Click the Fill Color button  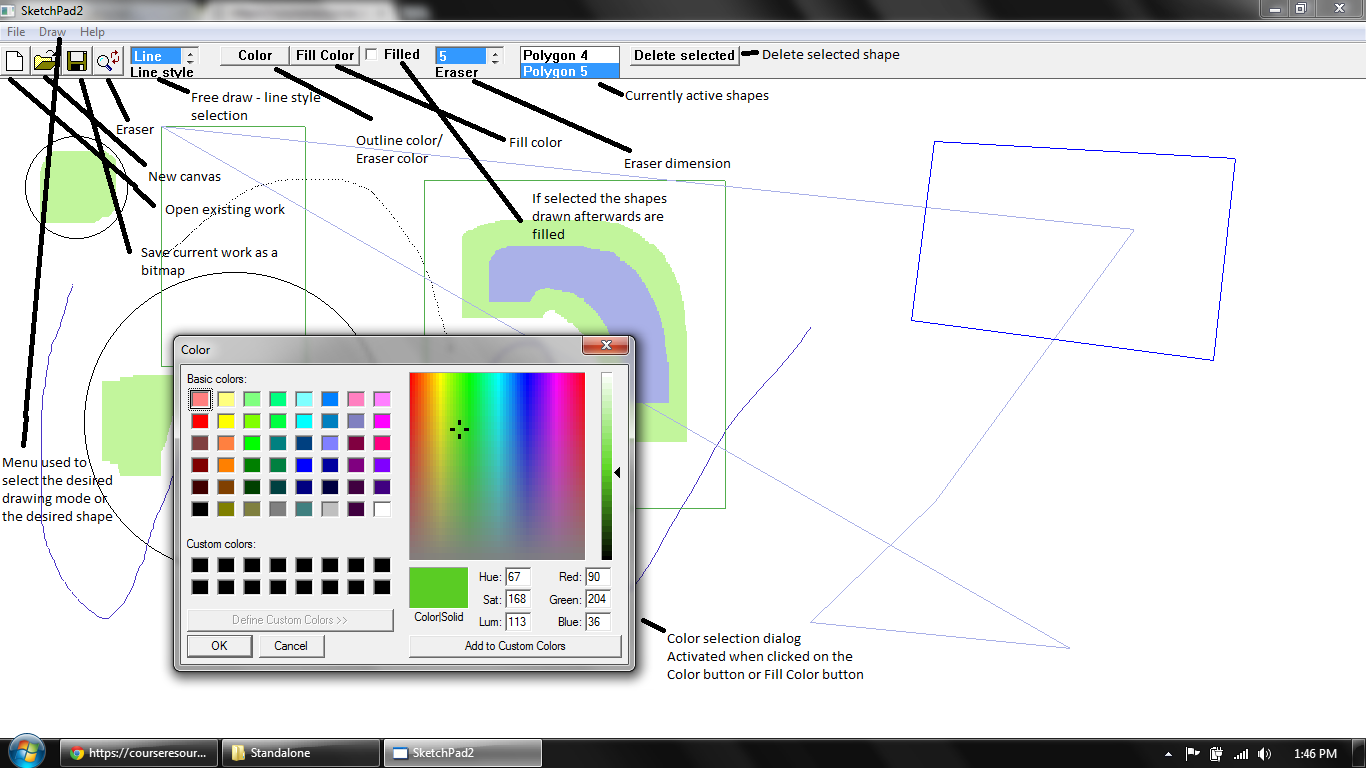[325, 56]
